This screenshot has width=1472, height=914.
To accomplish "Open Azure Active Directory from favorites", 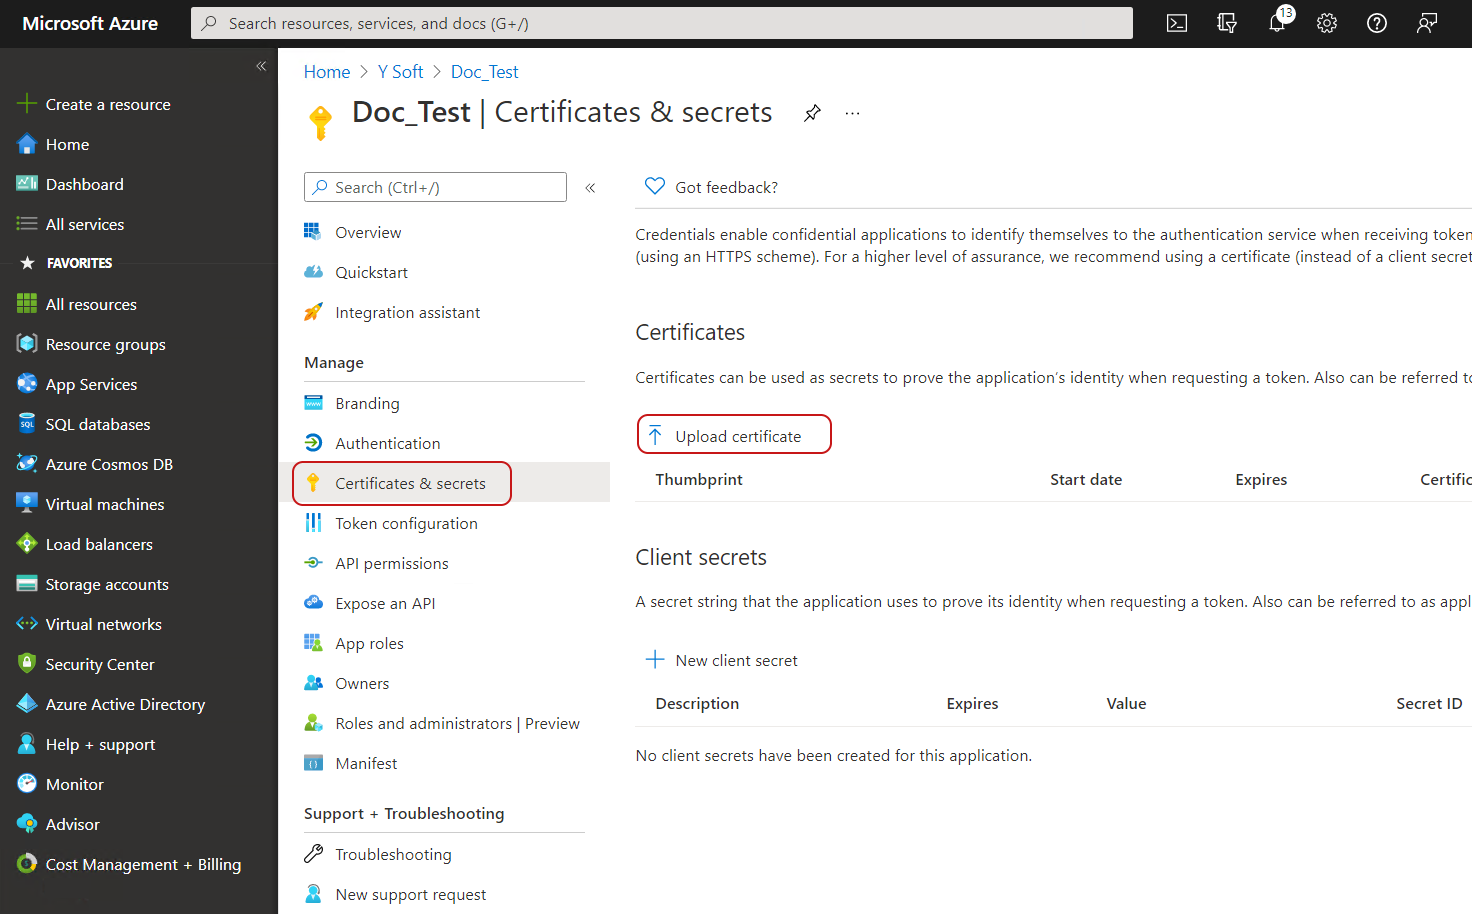I will [x=125, y=704].
